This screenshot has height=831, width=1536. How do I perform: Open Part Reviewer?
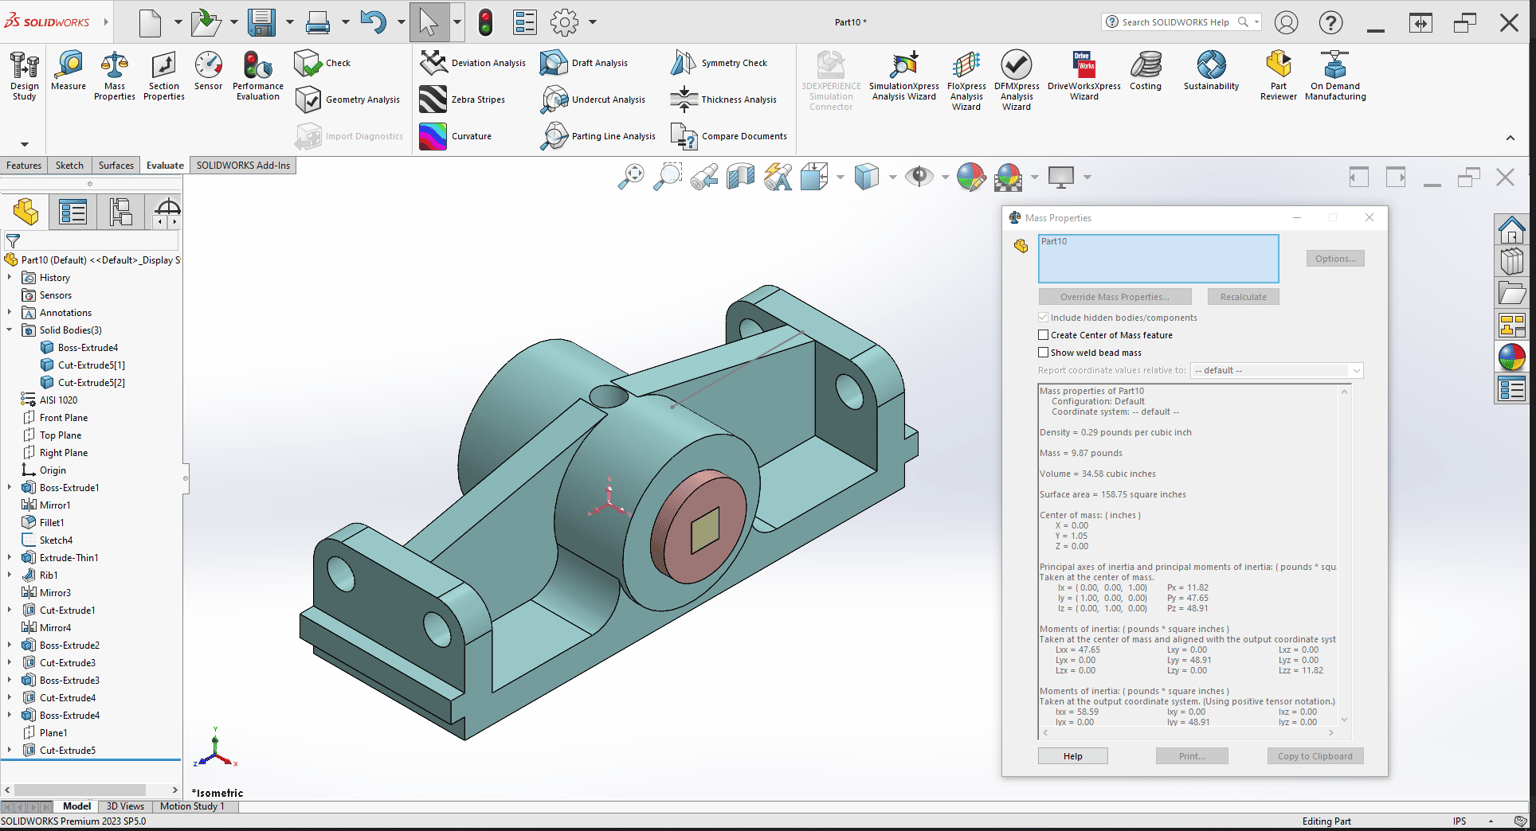tap(1278, 76)
